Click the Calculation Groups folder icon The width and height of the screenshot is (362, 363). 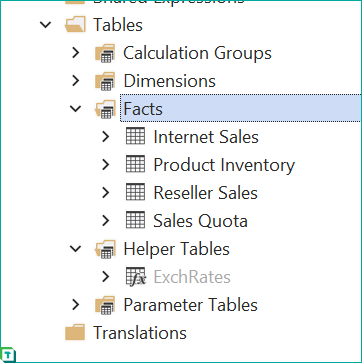click(105, 53)
